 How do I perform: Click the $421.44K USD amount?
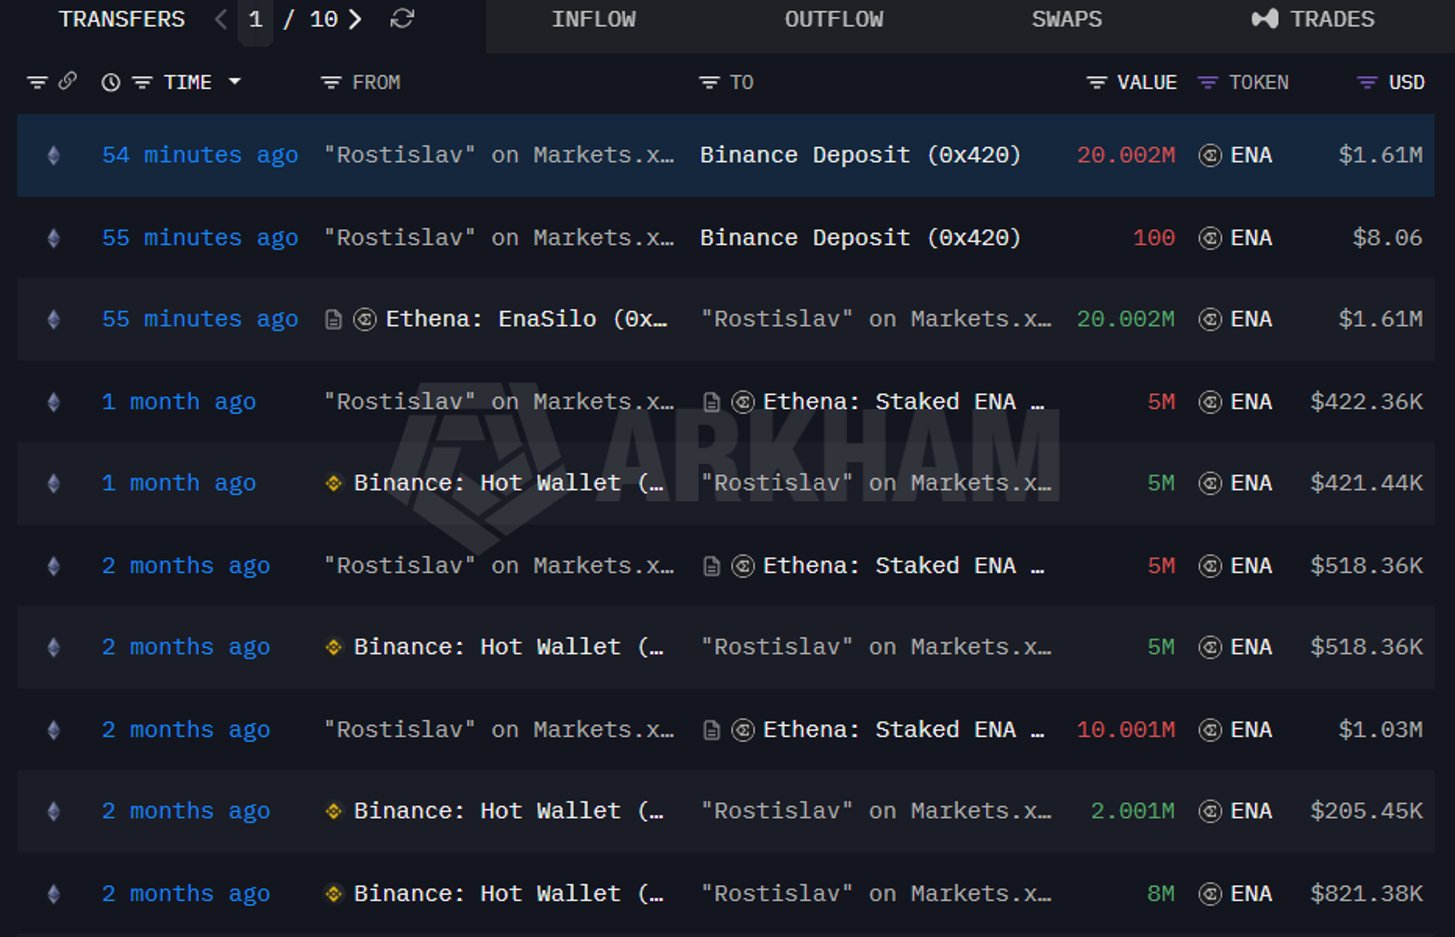pyautogui.click(x=1367, y=483)
